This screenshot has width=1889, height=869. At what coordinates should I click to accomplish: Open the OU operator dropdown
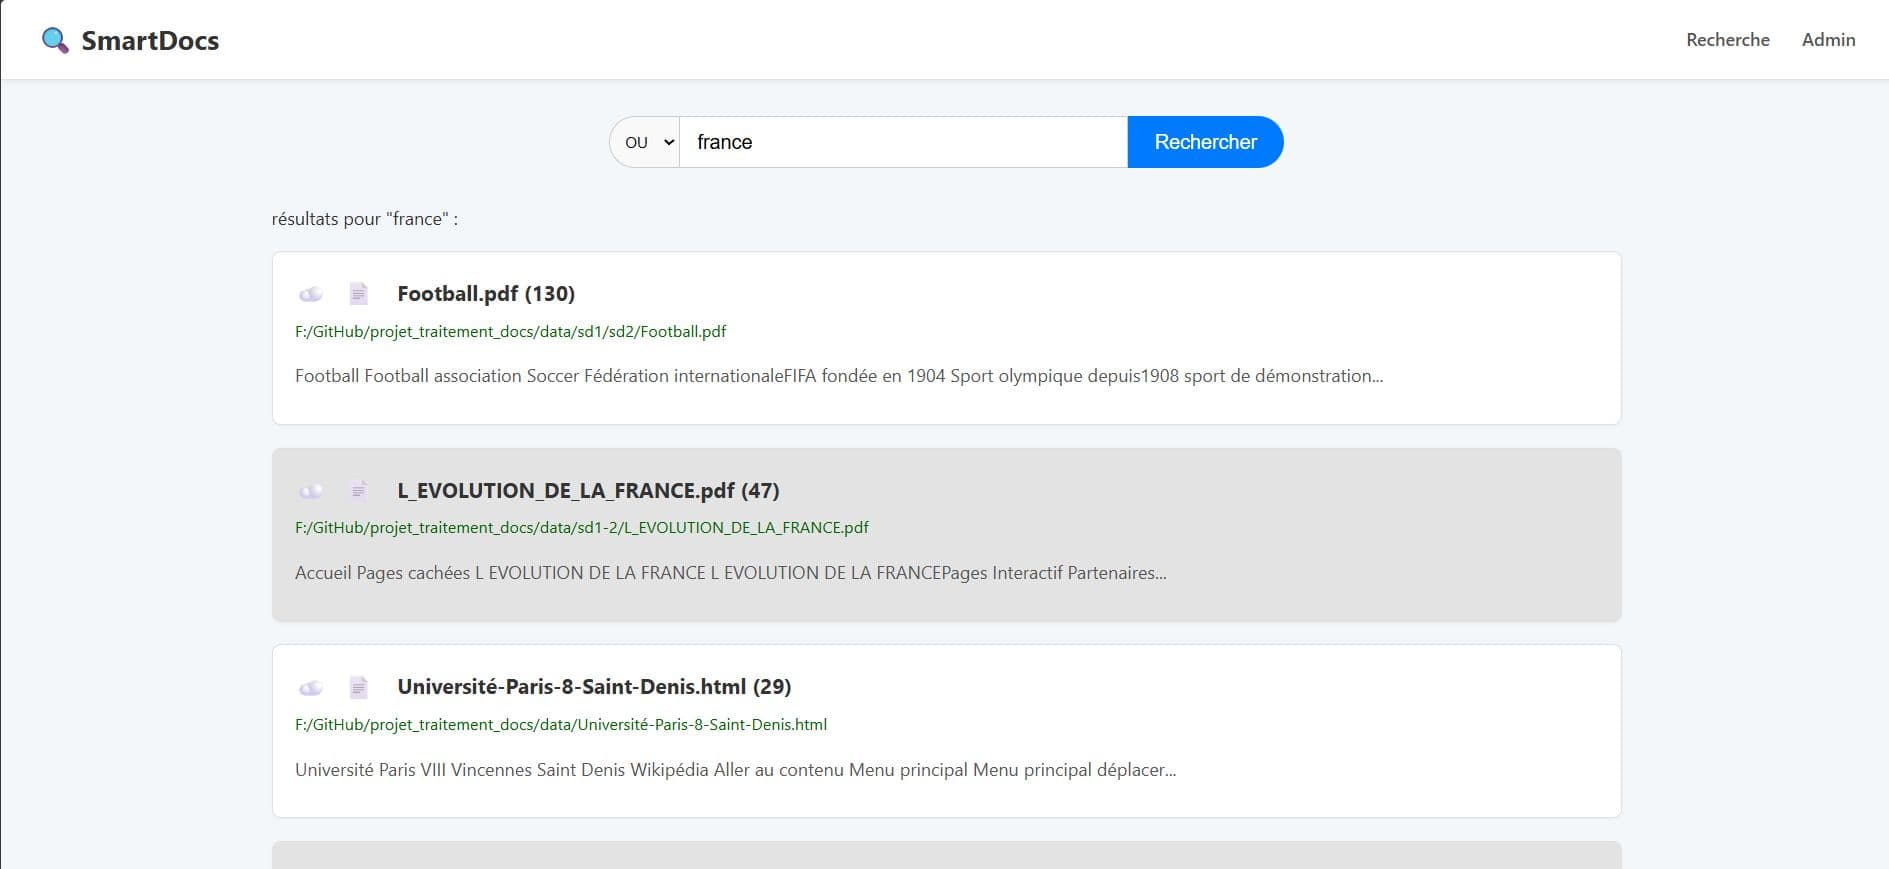[645, 142]
